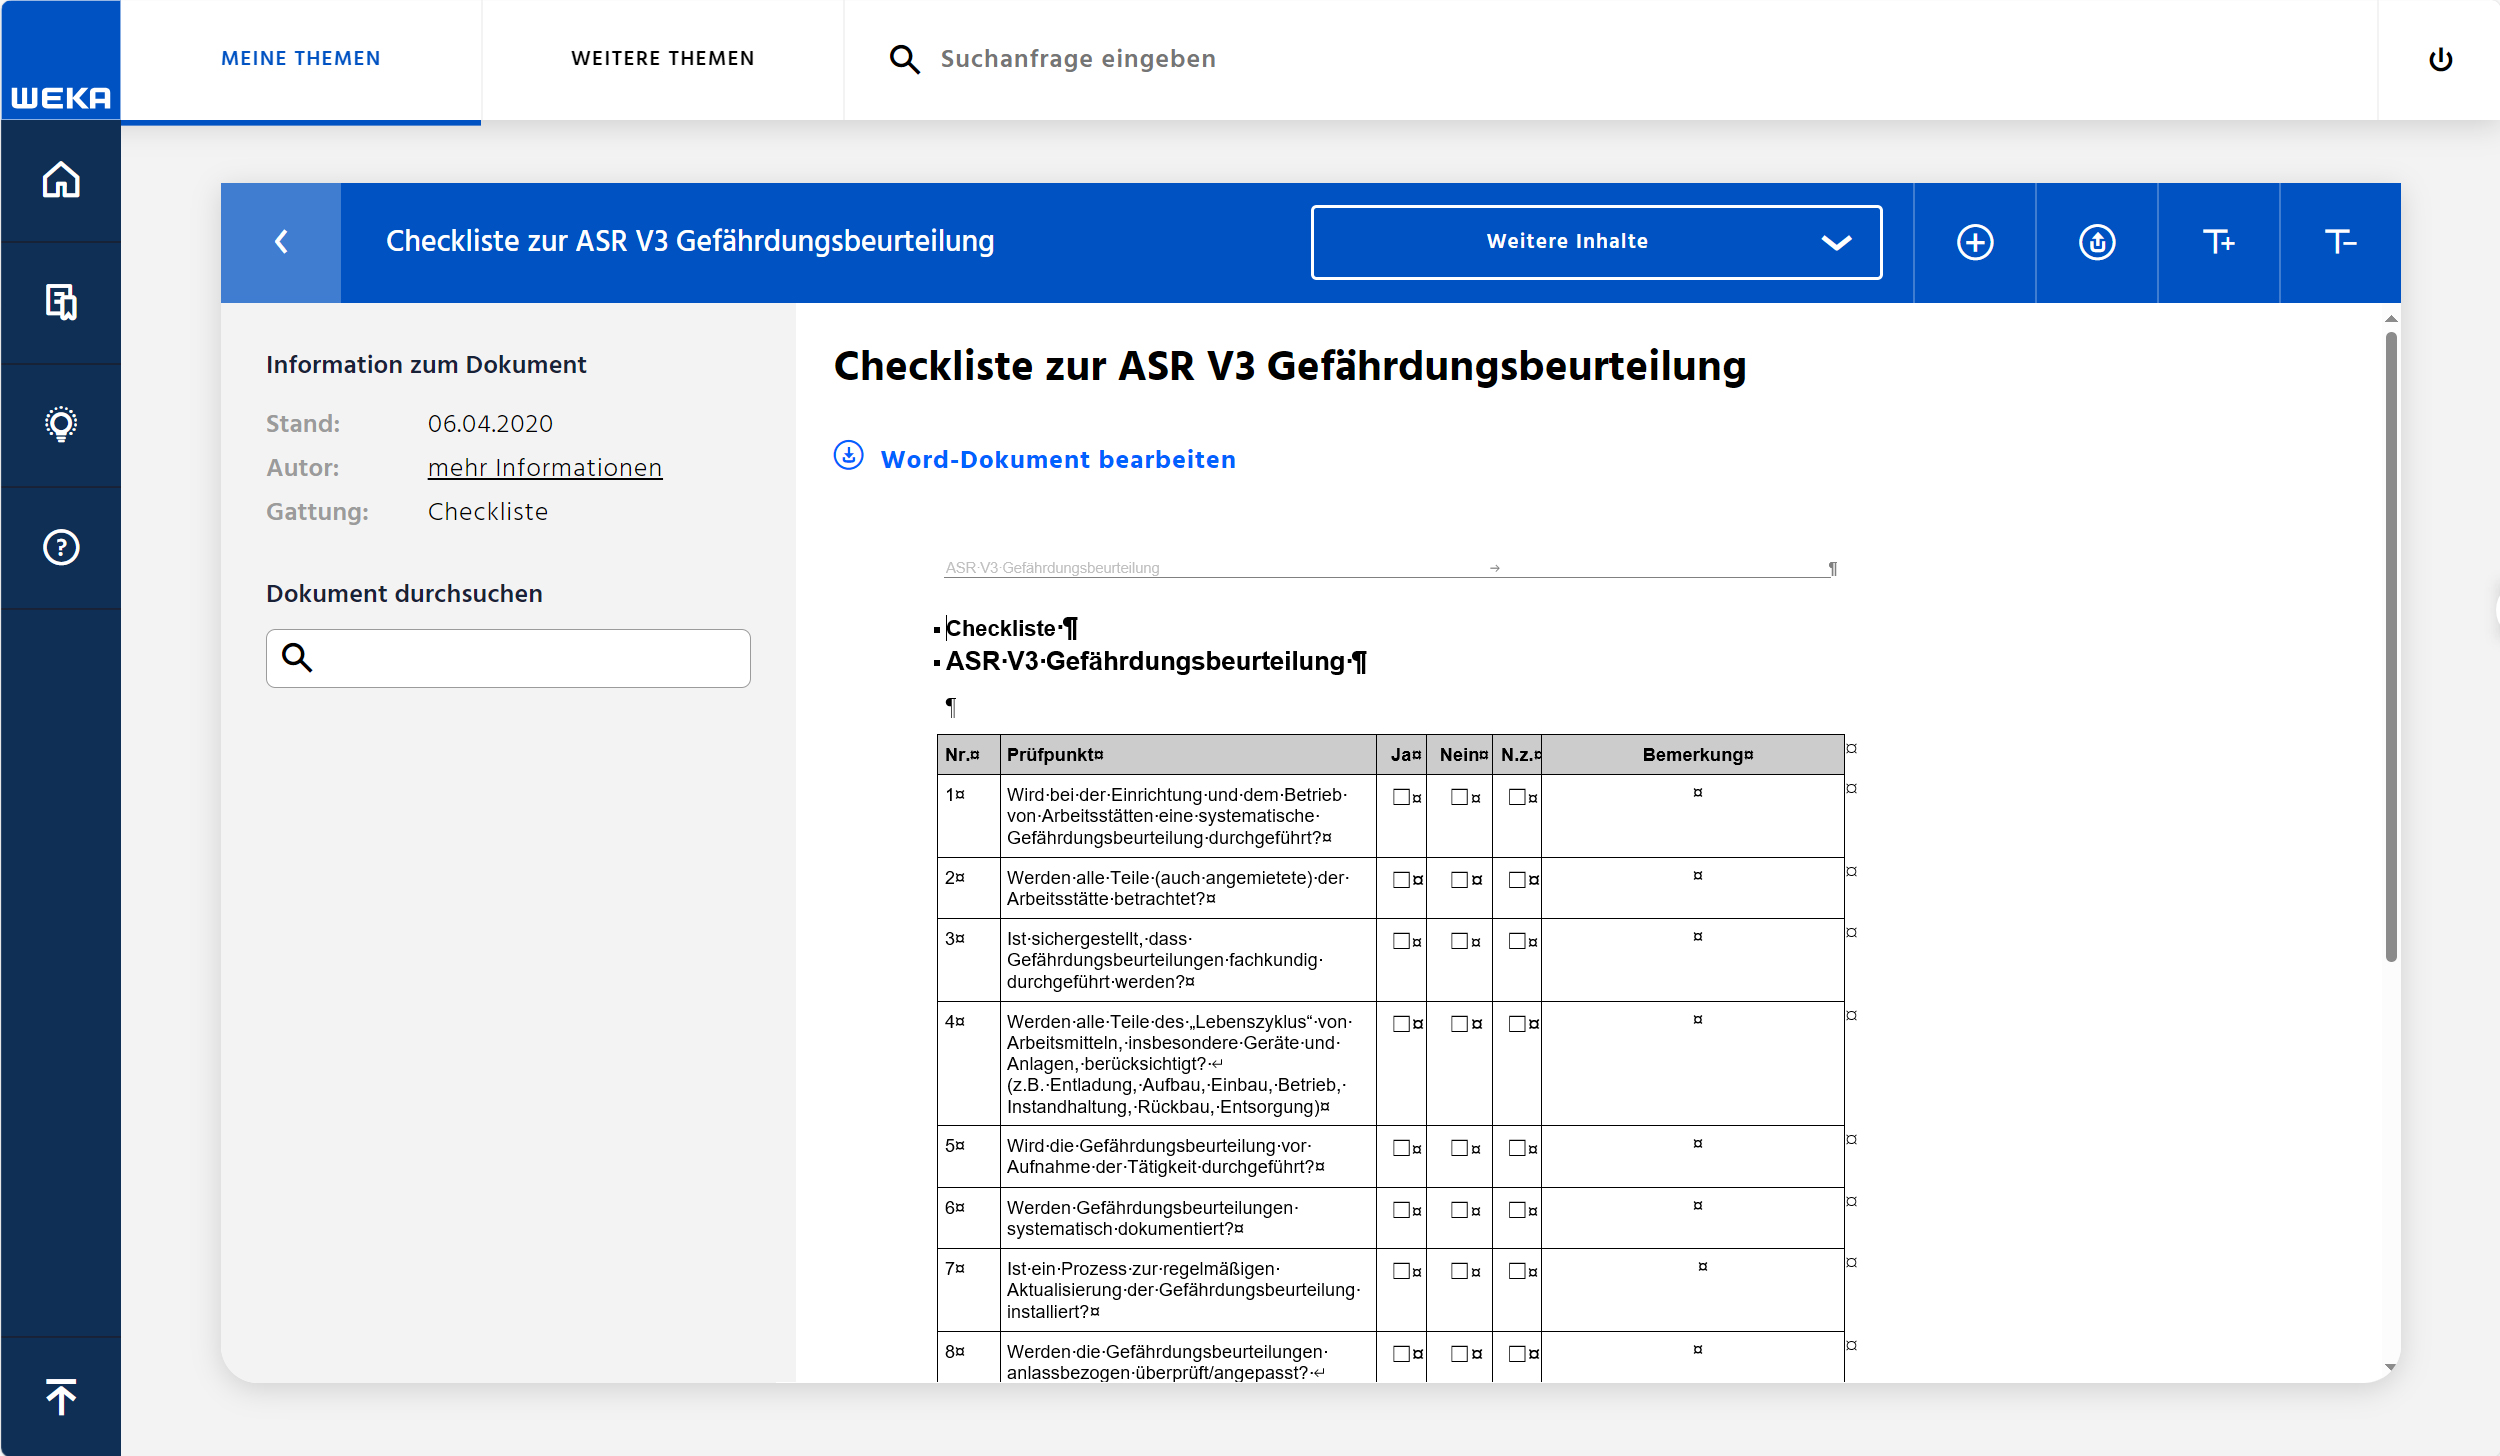2500x1456 pixels.
Task: Click Information zum Dokument heading
Action: click(426, 365)
